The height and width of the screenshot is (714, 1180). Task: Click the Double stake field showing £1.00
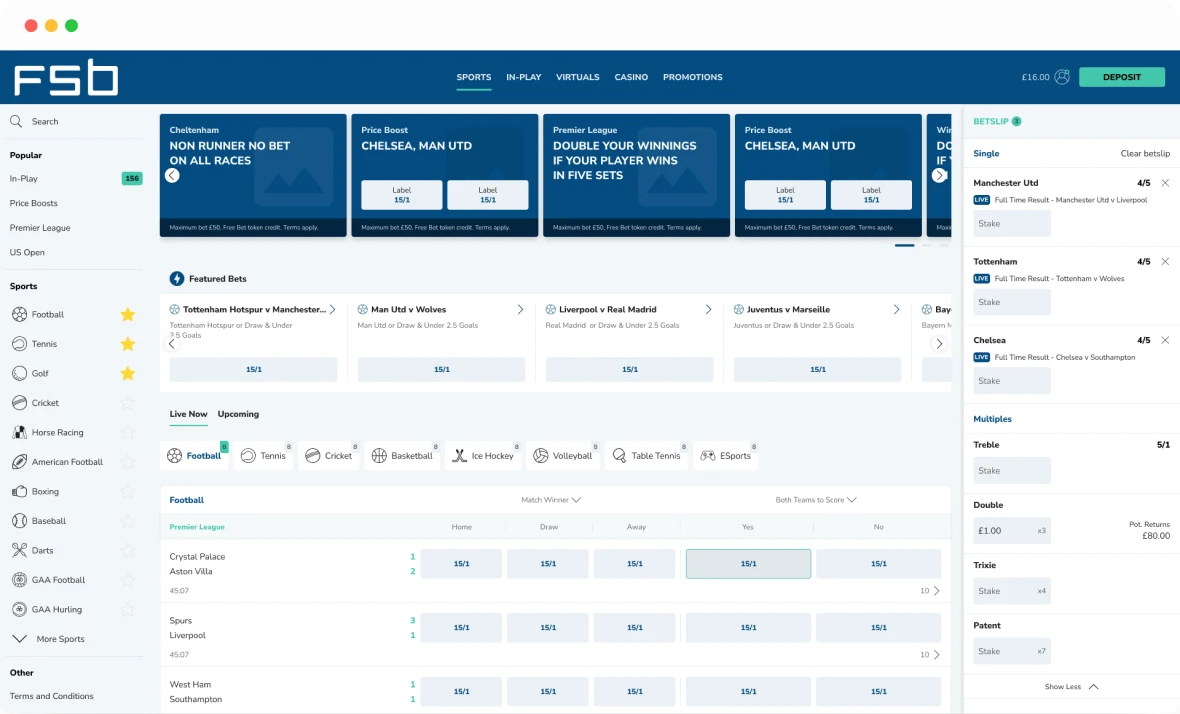(x=1011, y=530)
